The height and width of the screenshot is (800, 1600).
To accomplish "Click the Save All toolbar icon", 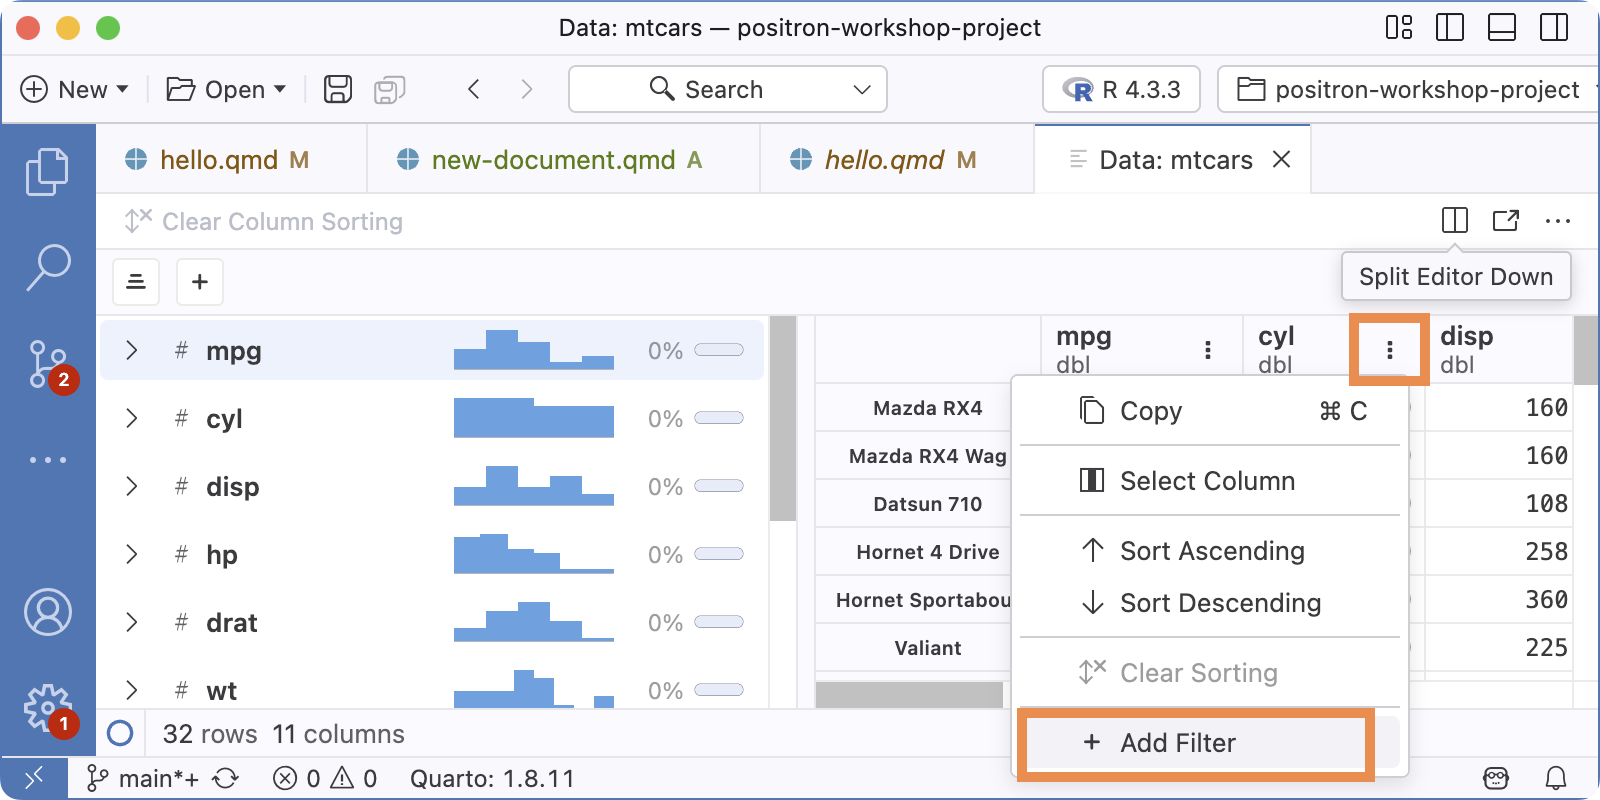I will coord(389,90).
